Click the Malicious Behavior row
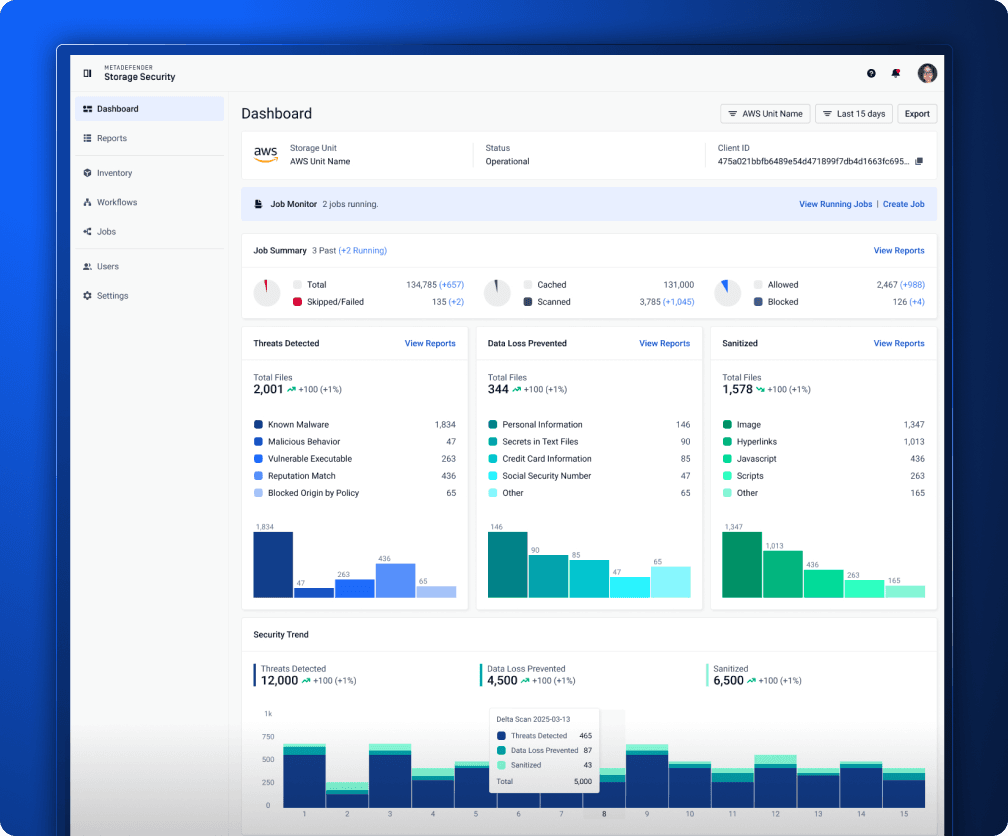 tap(355, 442)
